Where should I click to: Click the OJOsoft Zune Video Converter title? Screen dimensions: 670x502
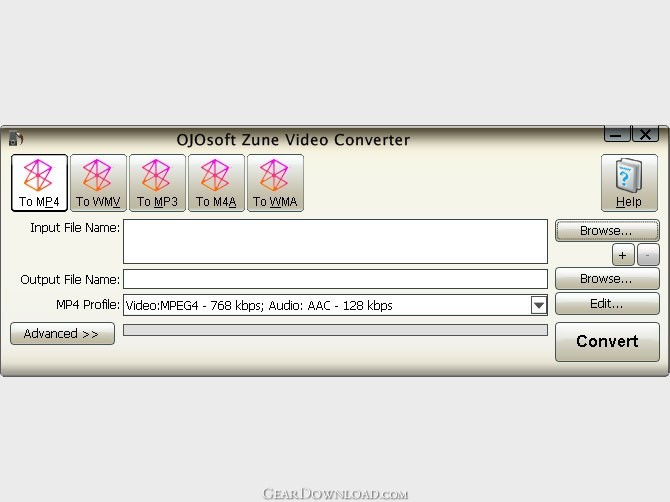pos(293,140)
